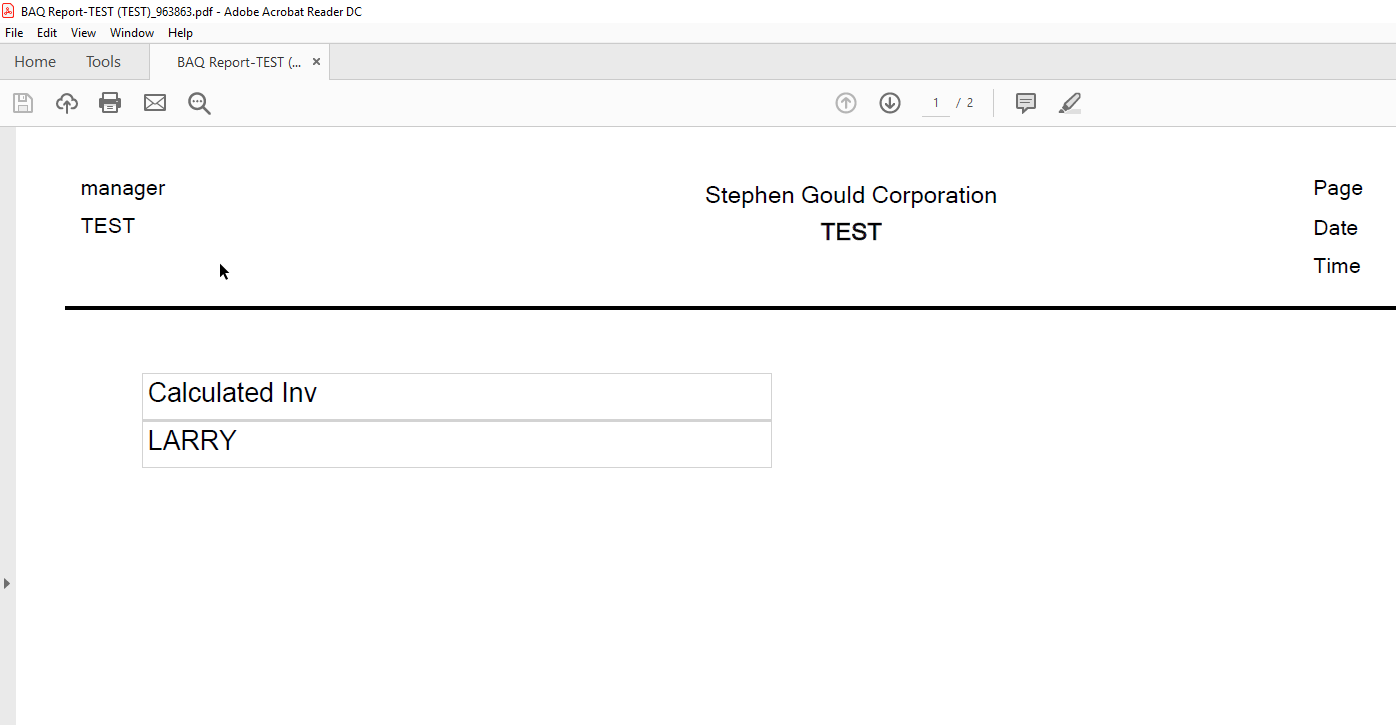The width and height of the screenshot is (1396, 725).
Task: Click the upload to cloud icon
Action: (67, 103)
